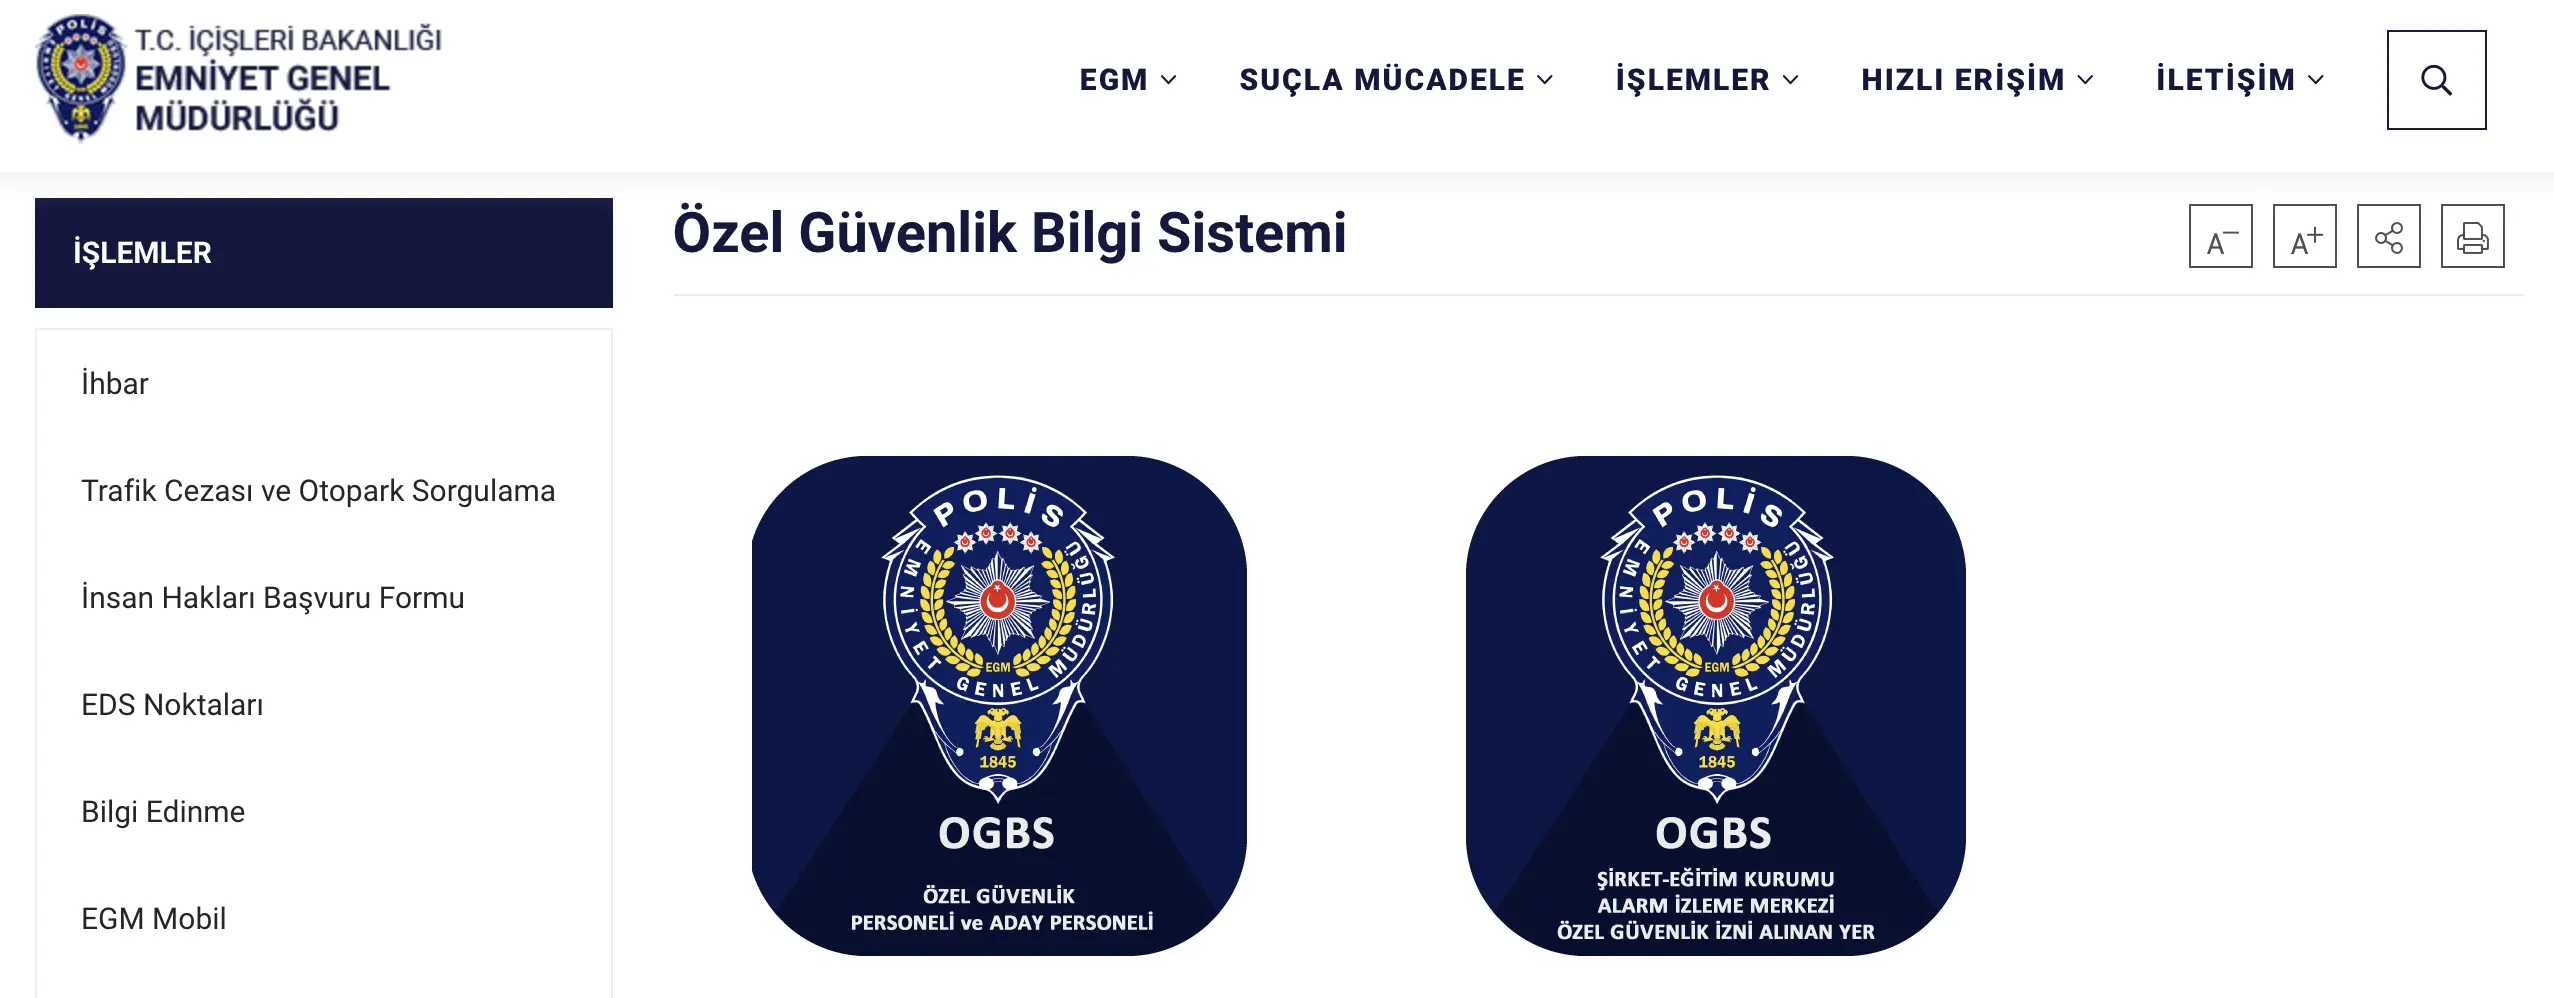Click EGM Mobil in sidebar

154,919
